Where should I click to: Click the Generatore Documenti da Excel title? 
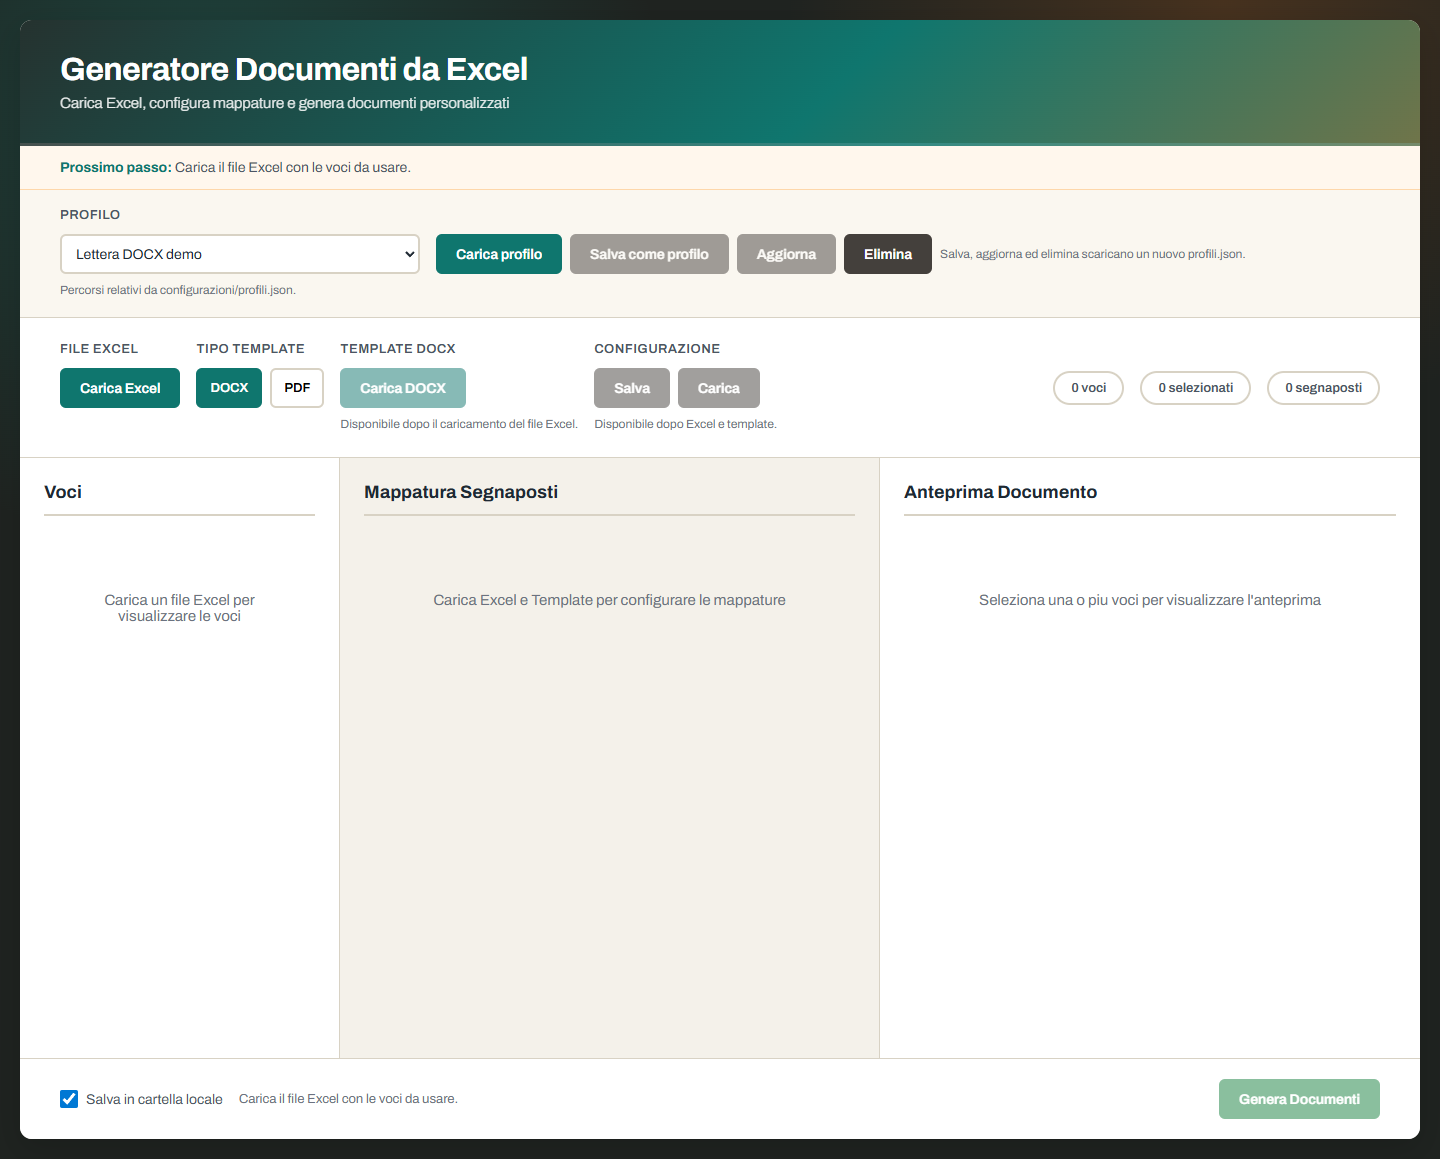[294, 69]
